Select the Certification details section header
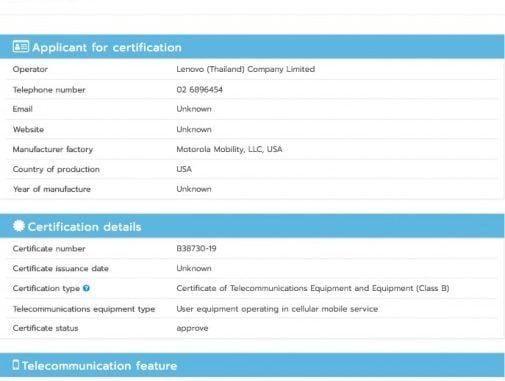Screen dimensions: 505x381 tap(252, 226)
